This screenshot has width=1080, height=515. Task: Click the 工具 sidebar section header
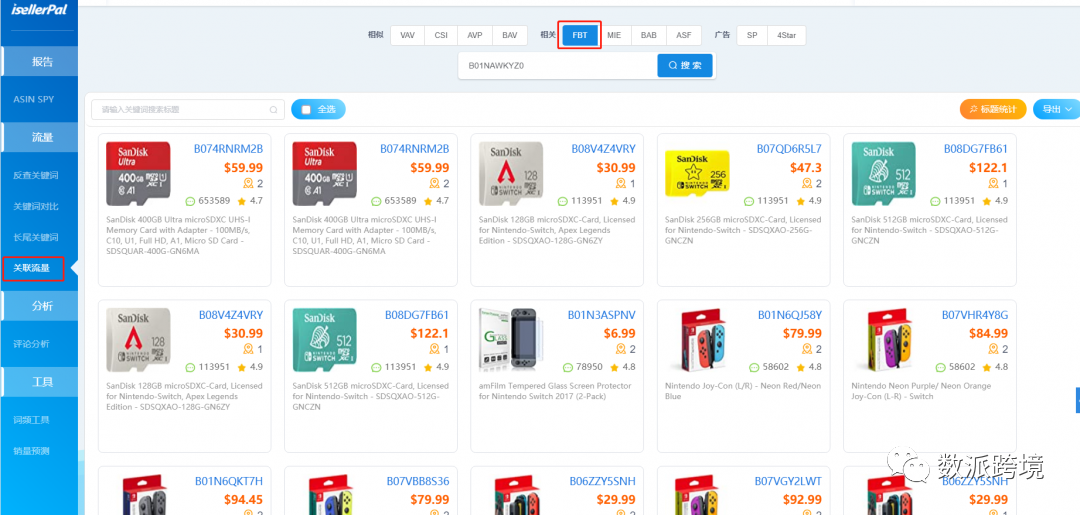click(x=39, y=381)
